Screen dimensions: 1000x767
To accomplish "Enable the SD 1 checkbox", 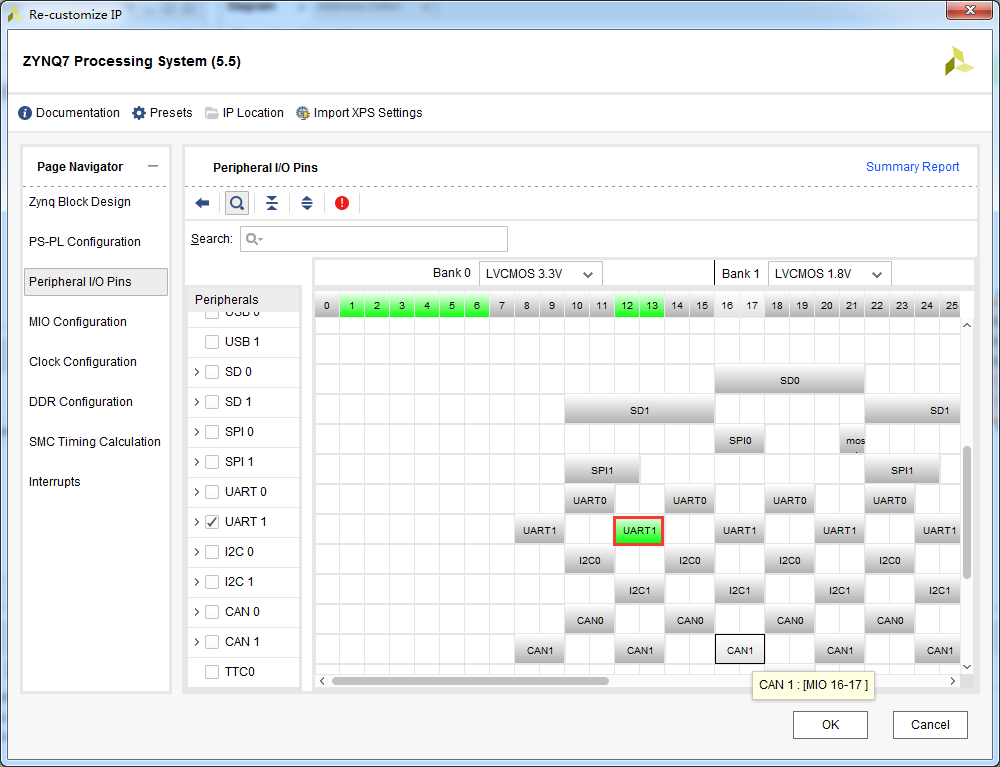I will click(x=212, y=402).
